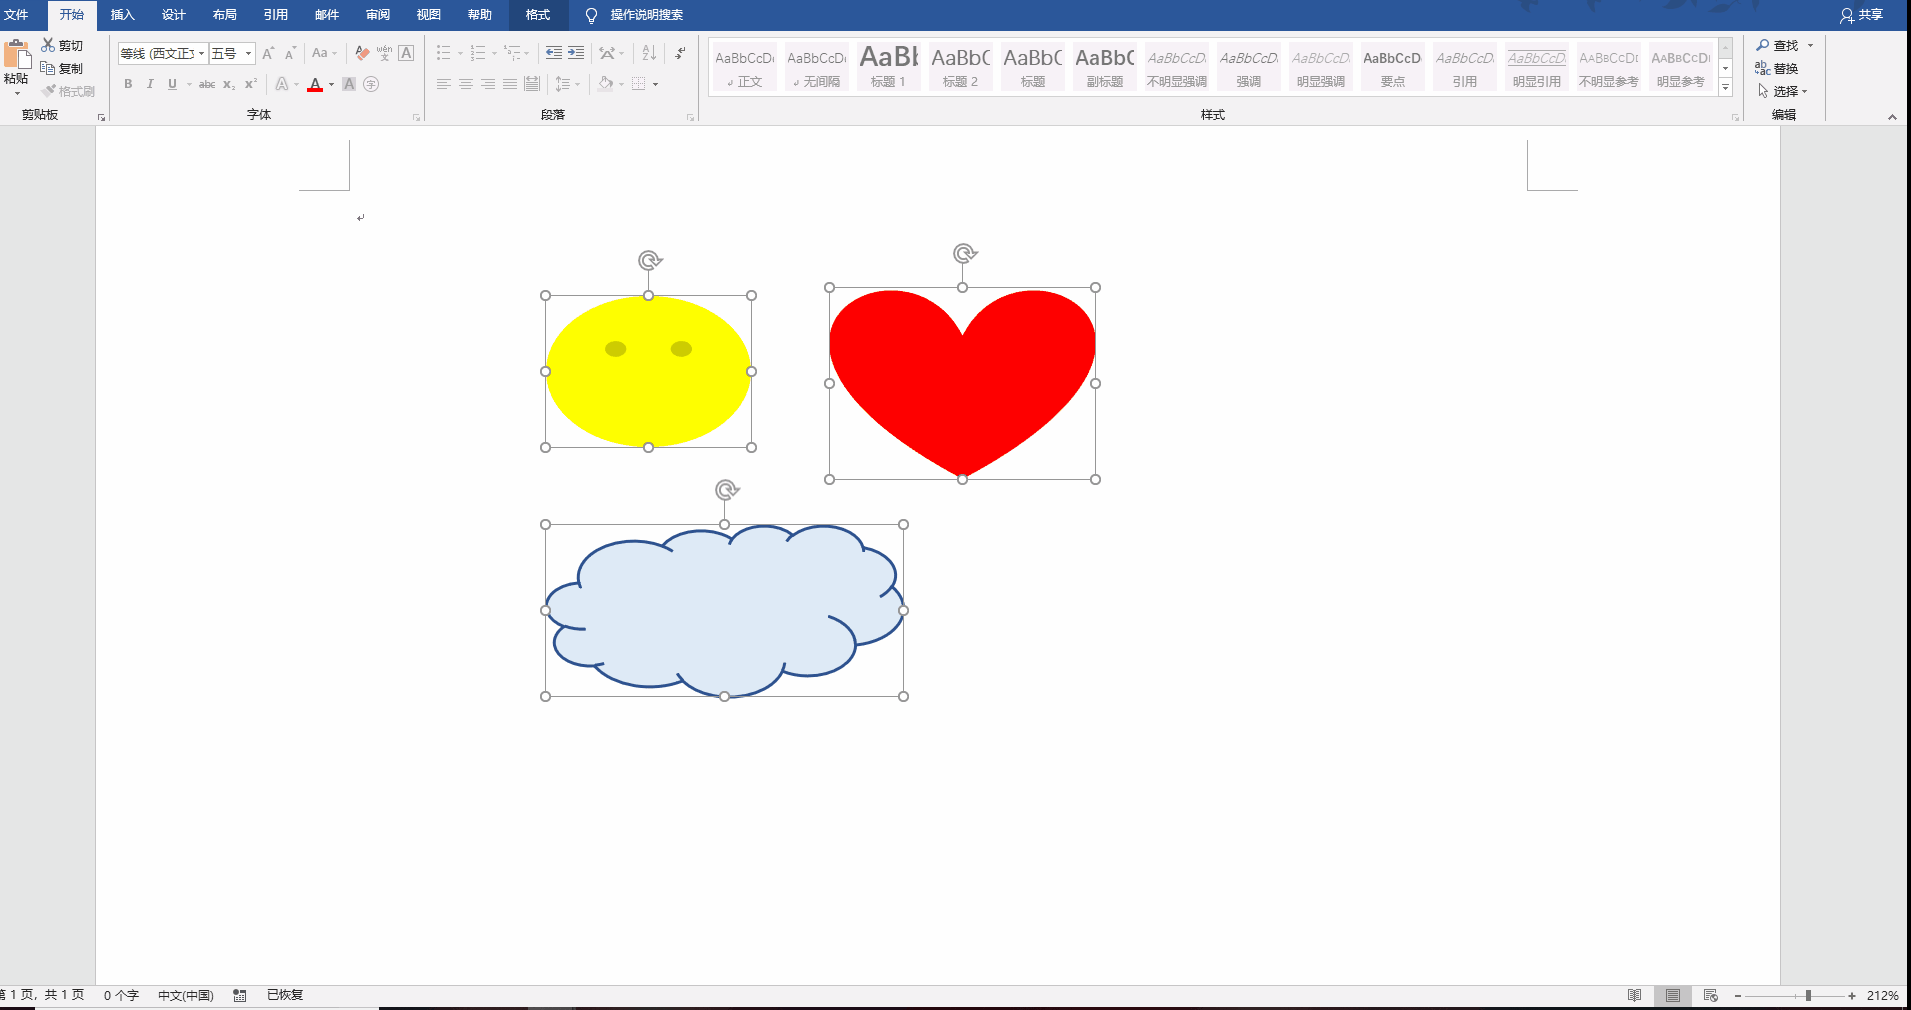
Task: Open the numbered list dropdown arrow
Action: 494,54
